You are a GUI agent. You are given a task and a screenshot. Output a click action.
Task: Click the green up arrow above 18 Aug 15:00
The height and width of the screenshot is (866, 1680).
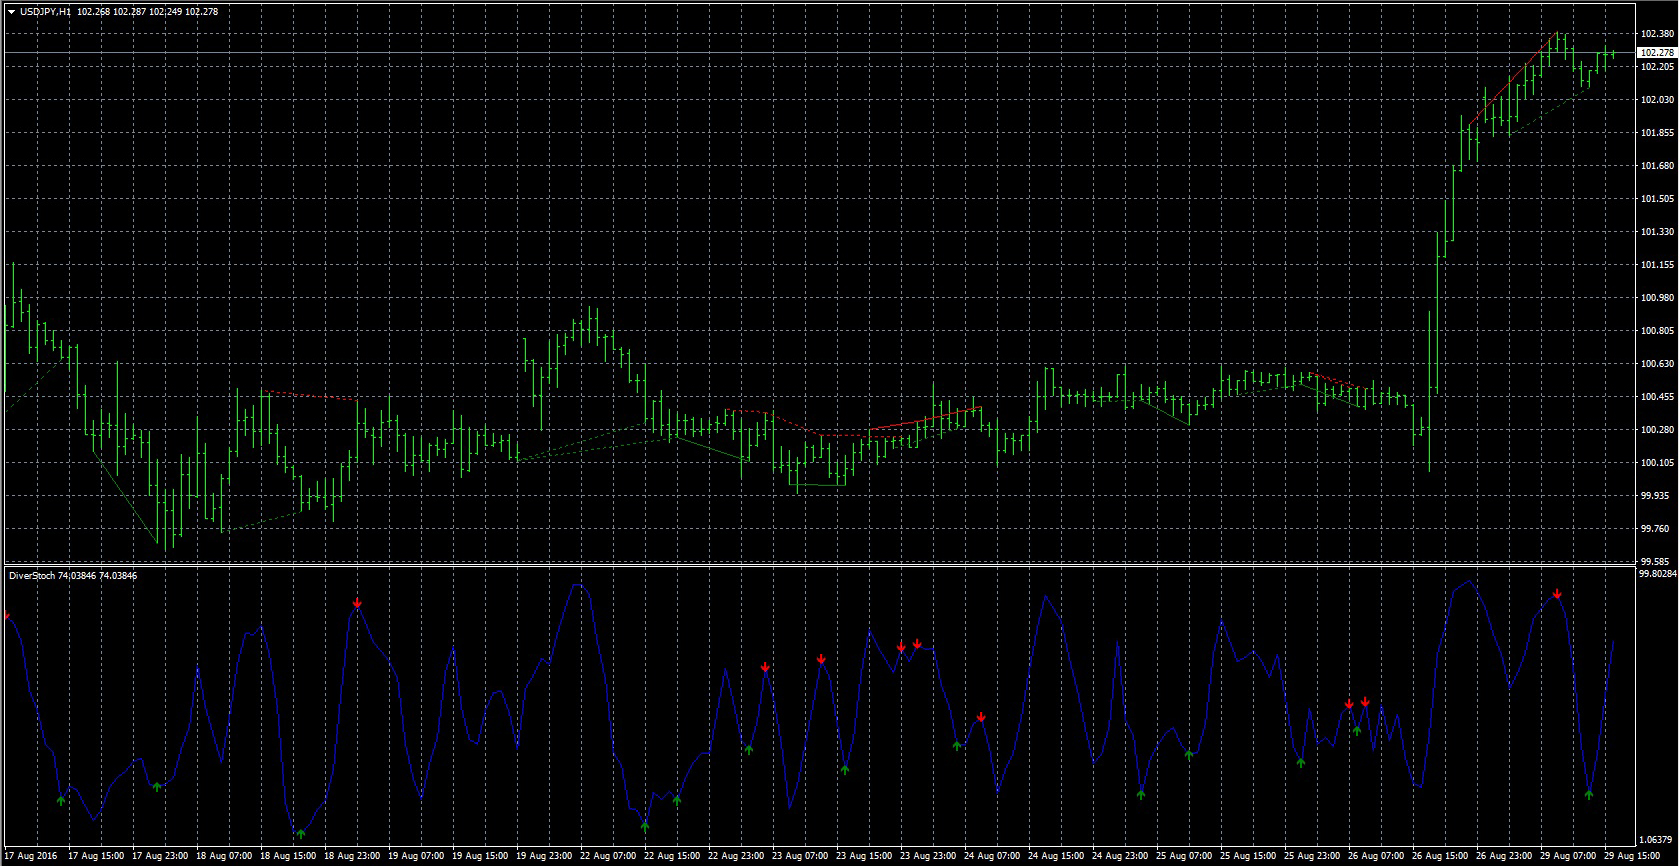tap(300, 832)
